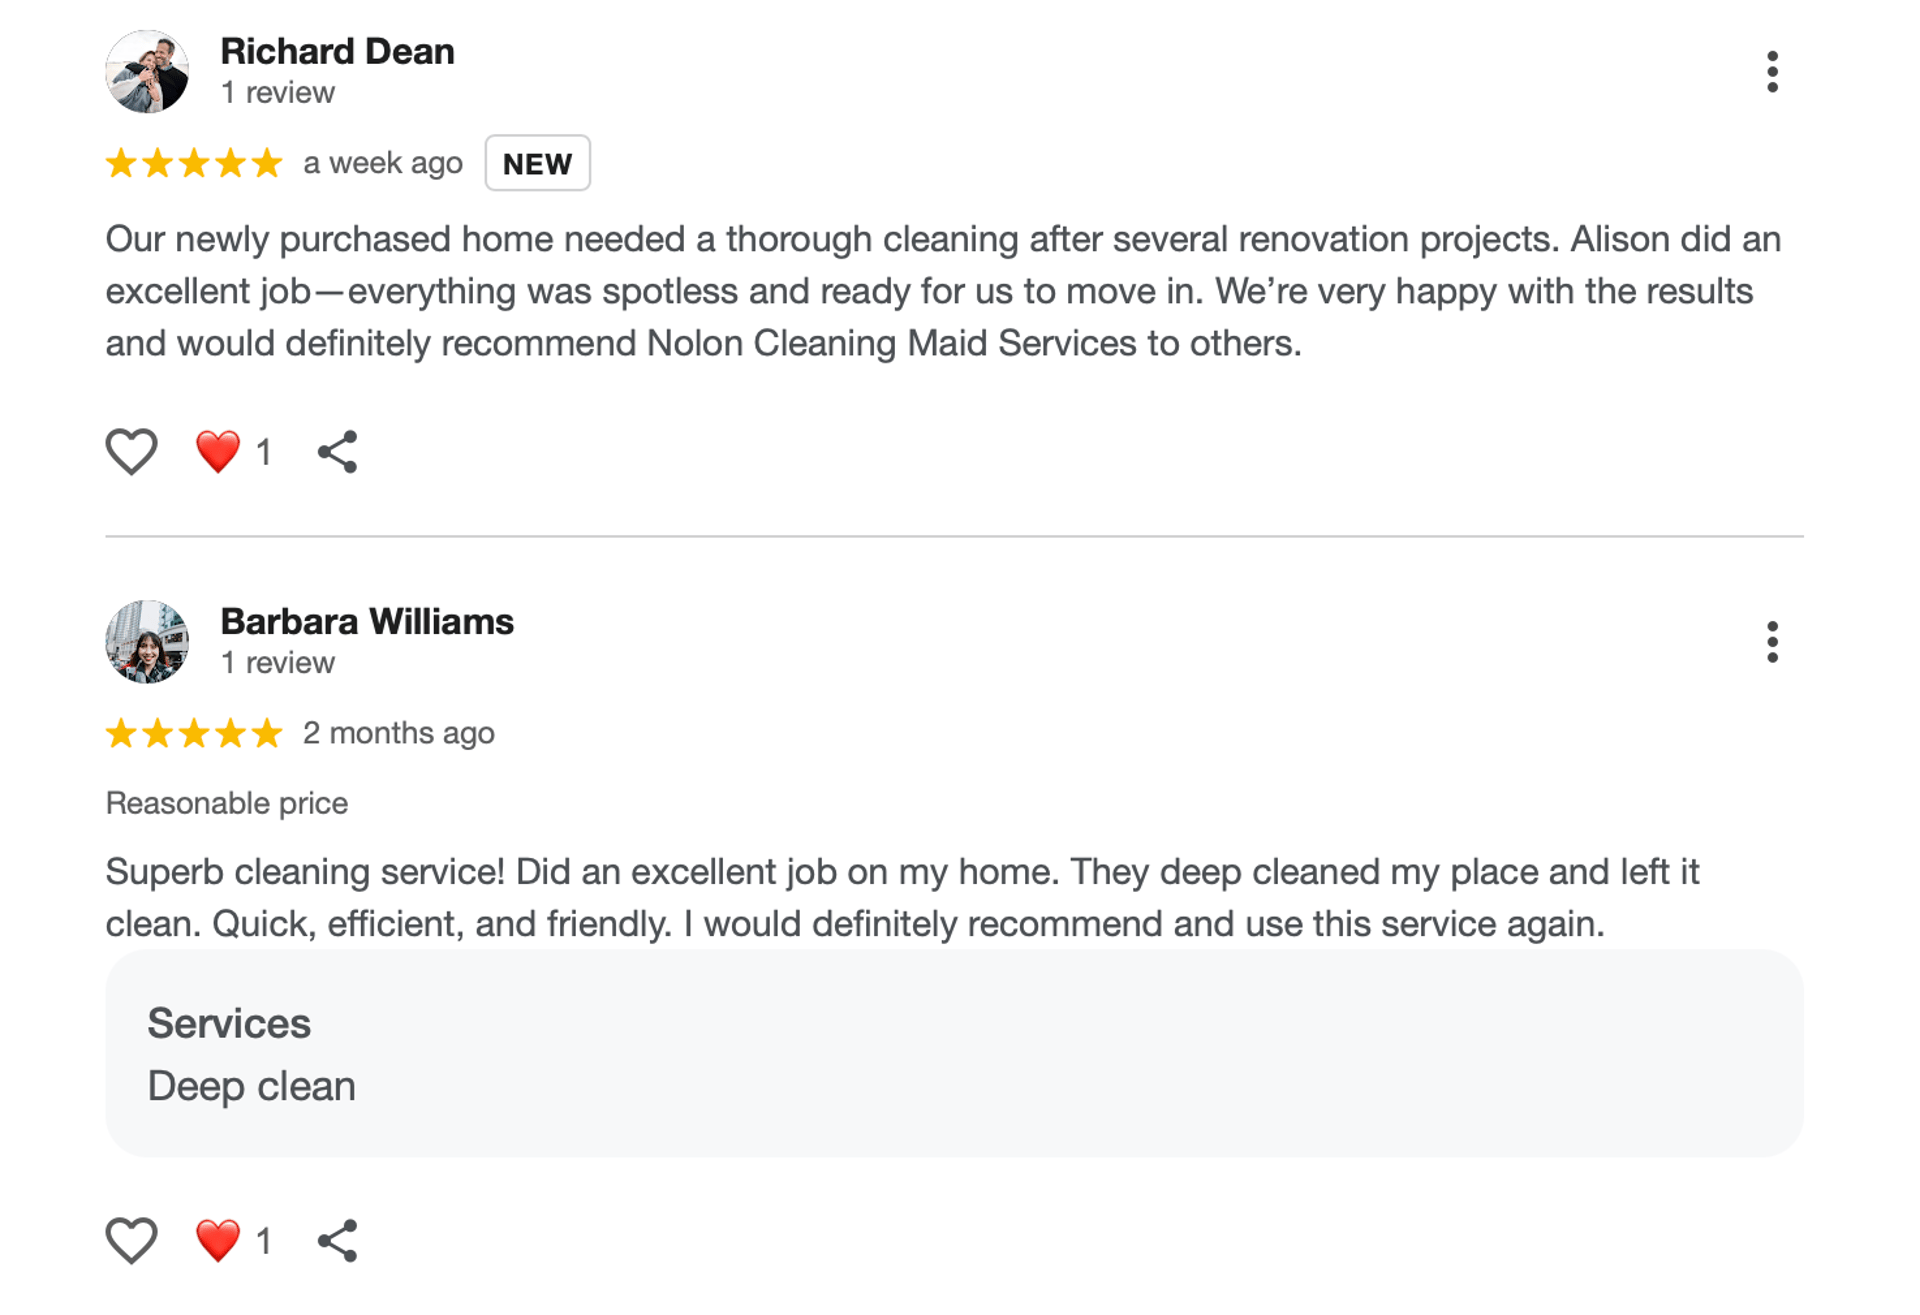This screenshot has height=1315, width=1920.
Task: Open Barbara Williams' review options menu
Action: 1771,642
